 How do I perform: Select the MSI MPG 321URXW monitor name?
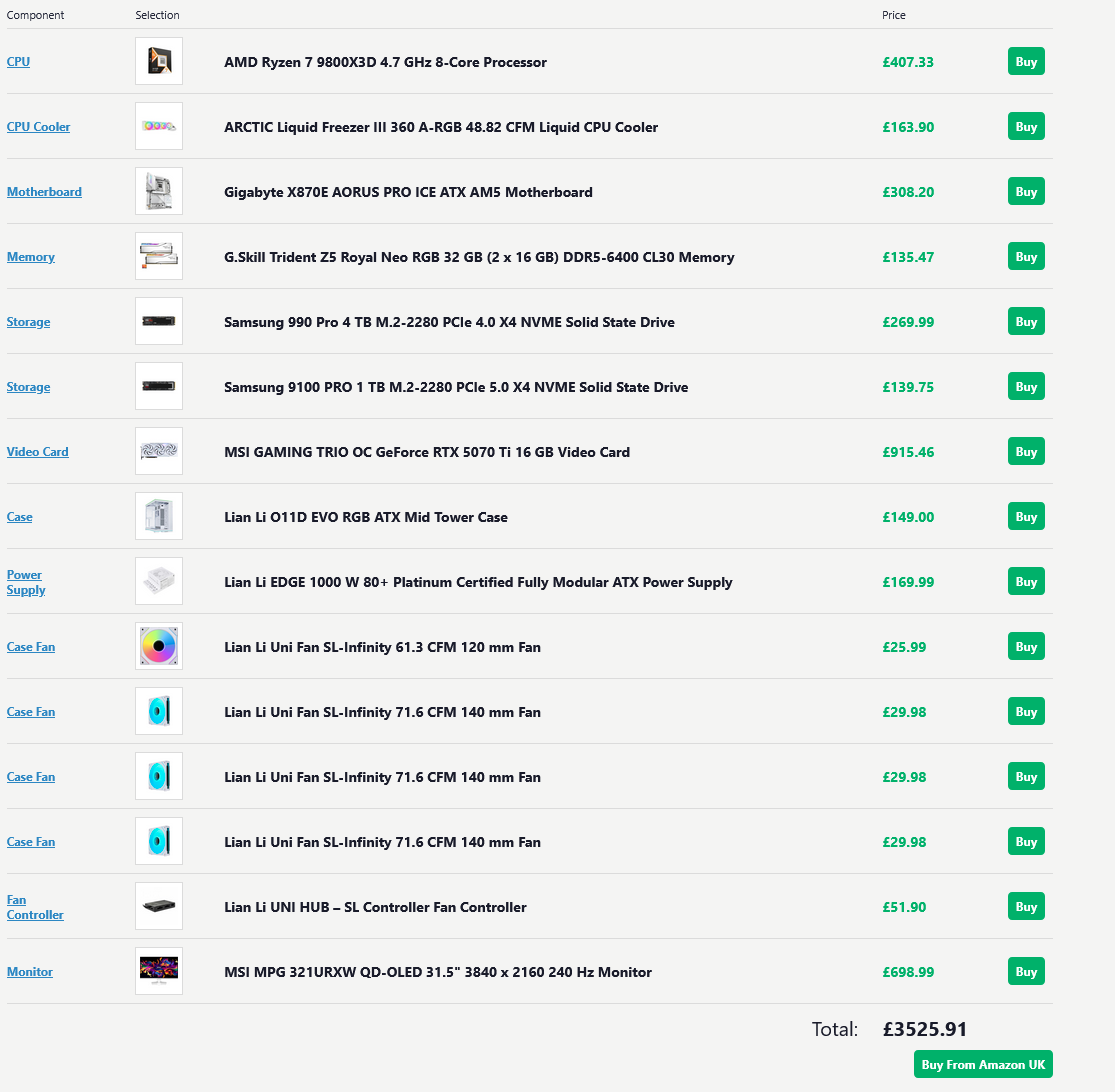[x=438, y=973]
